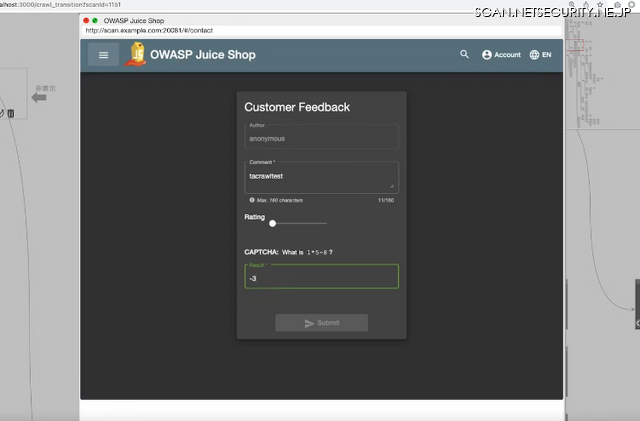Open the search magnifier icon
This screenshot has width=640, height=421.
click(464, 55)
